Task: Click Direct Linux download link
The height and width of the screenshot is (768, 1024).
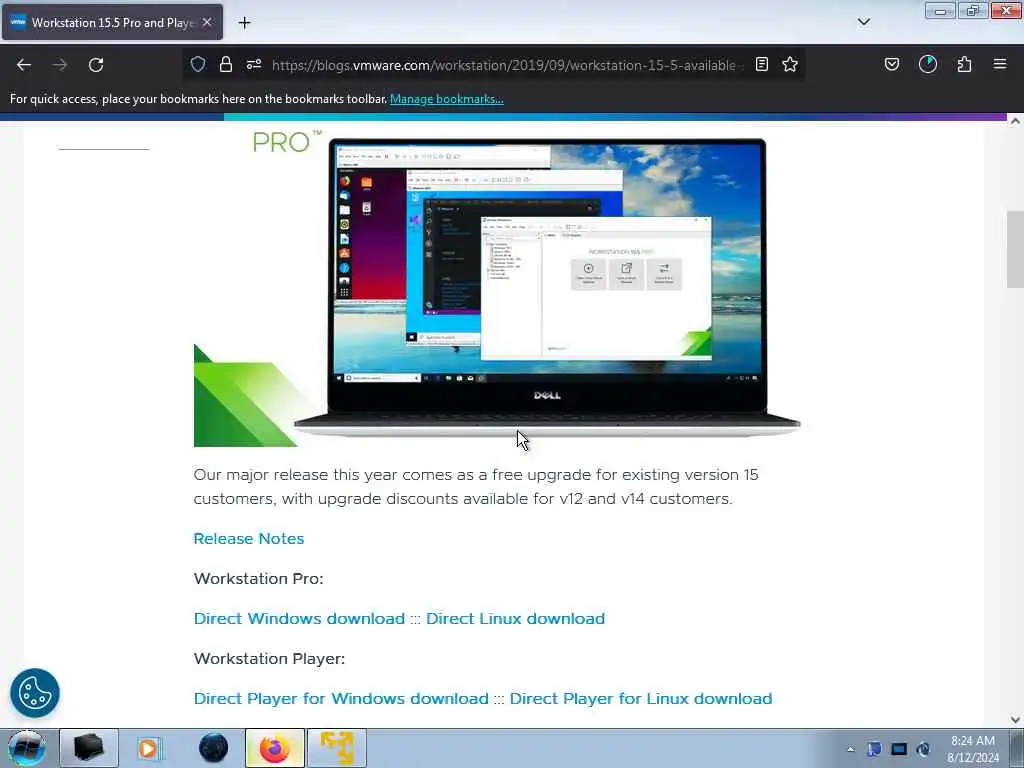Action: tap(515, 618)
